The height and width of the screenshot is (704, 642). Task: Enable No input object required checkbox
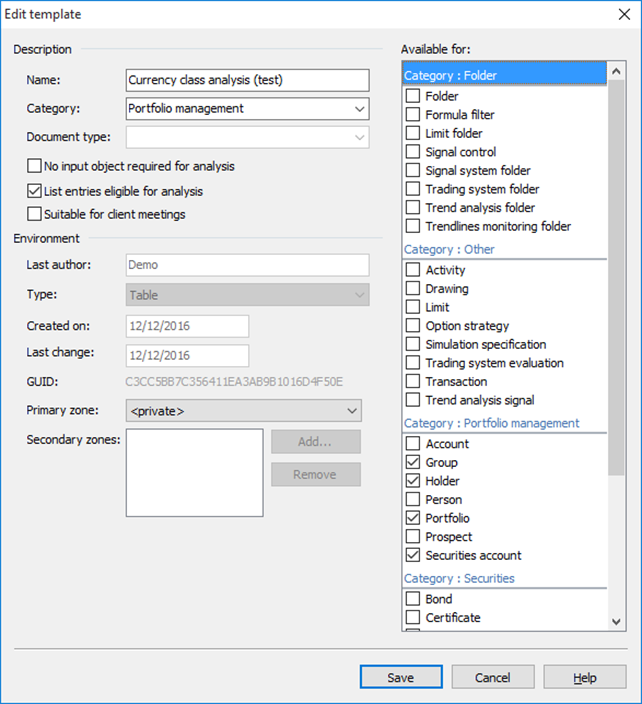point(35,166)
